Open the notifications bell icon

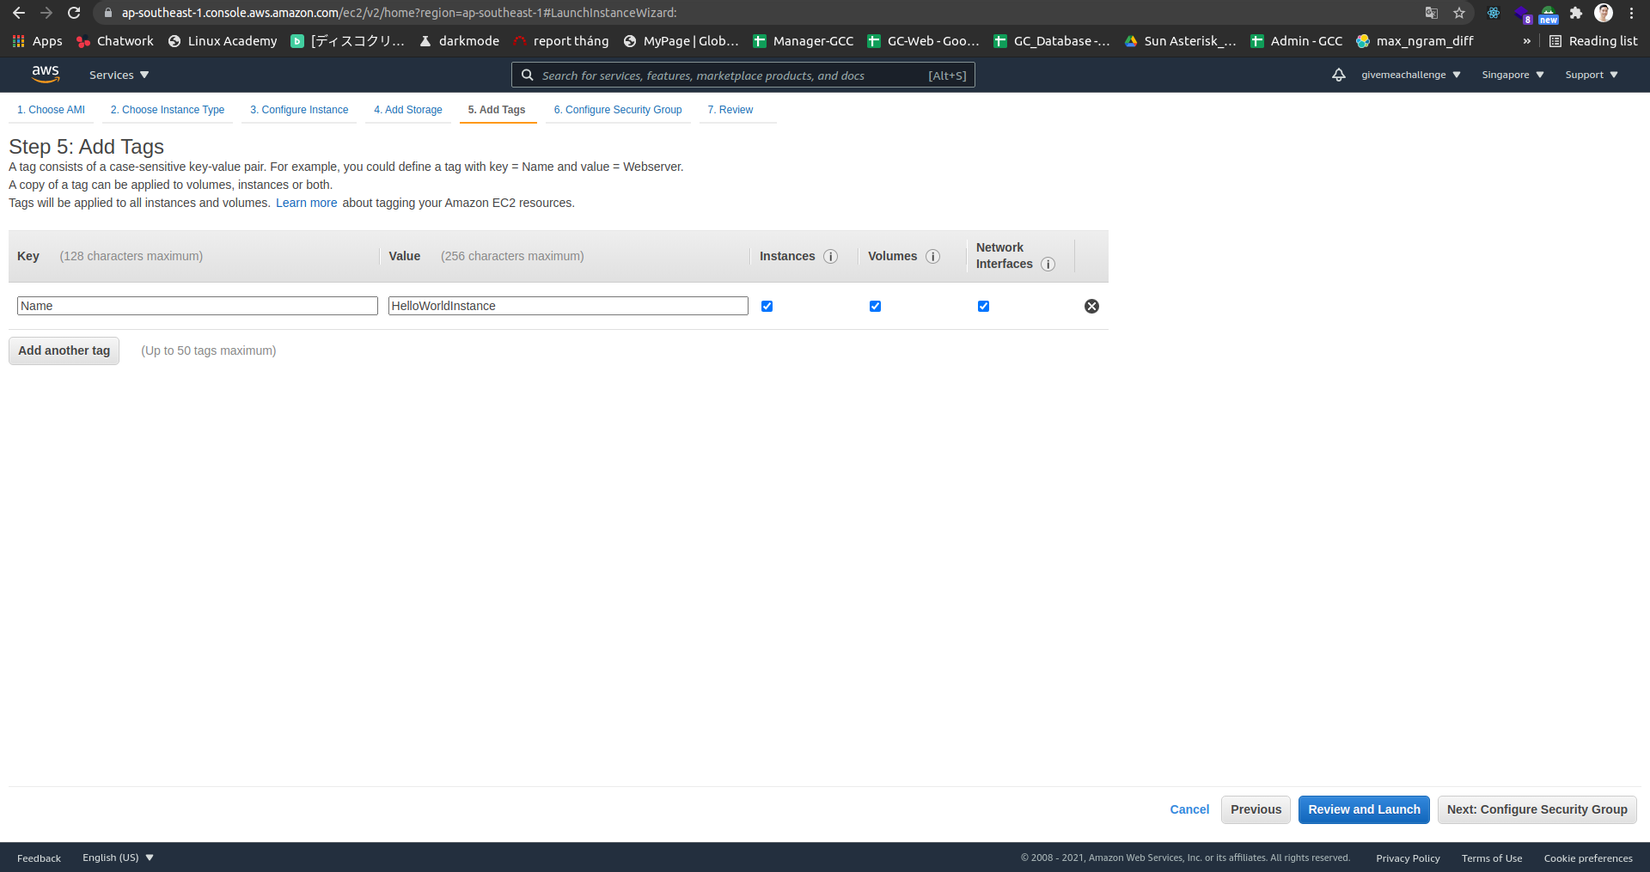click(1338, 75)
